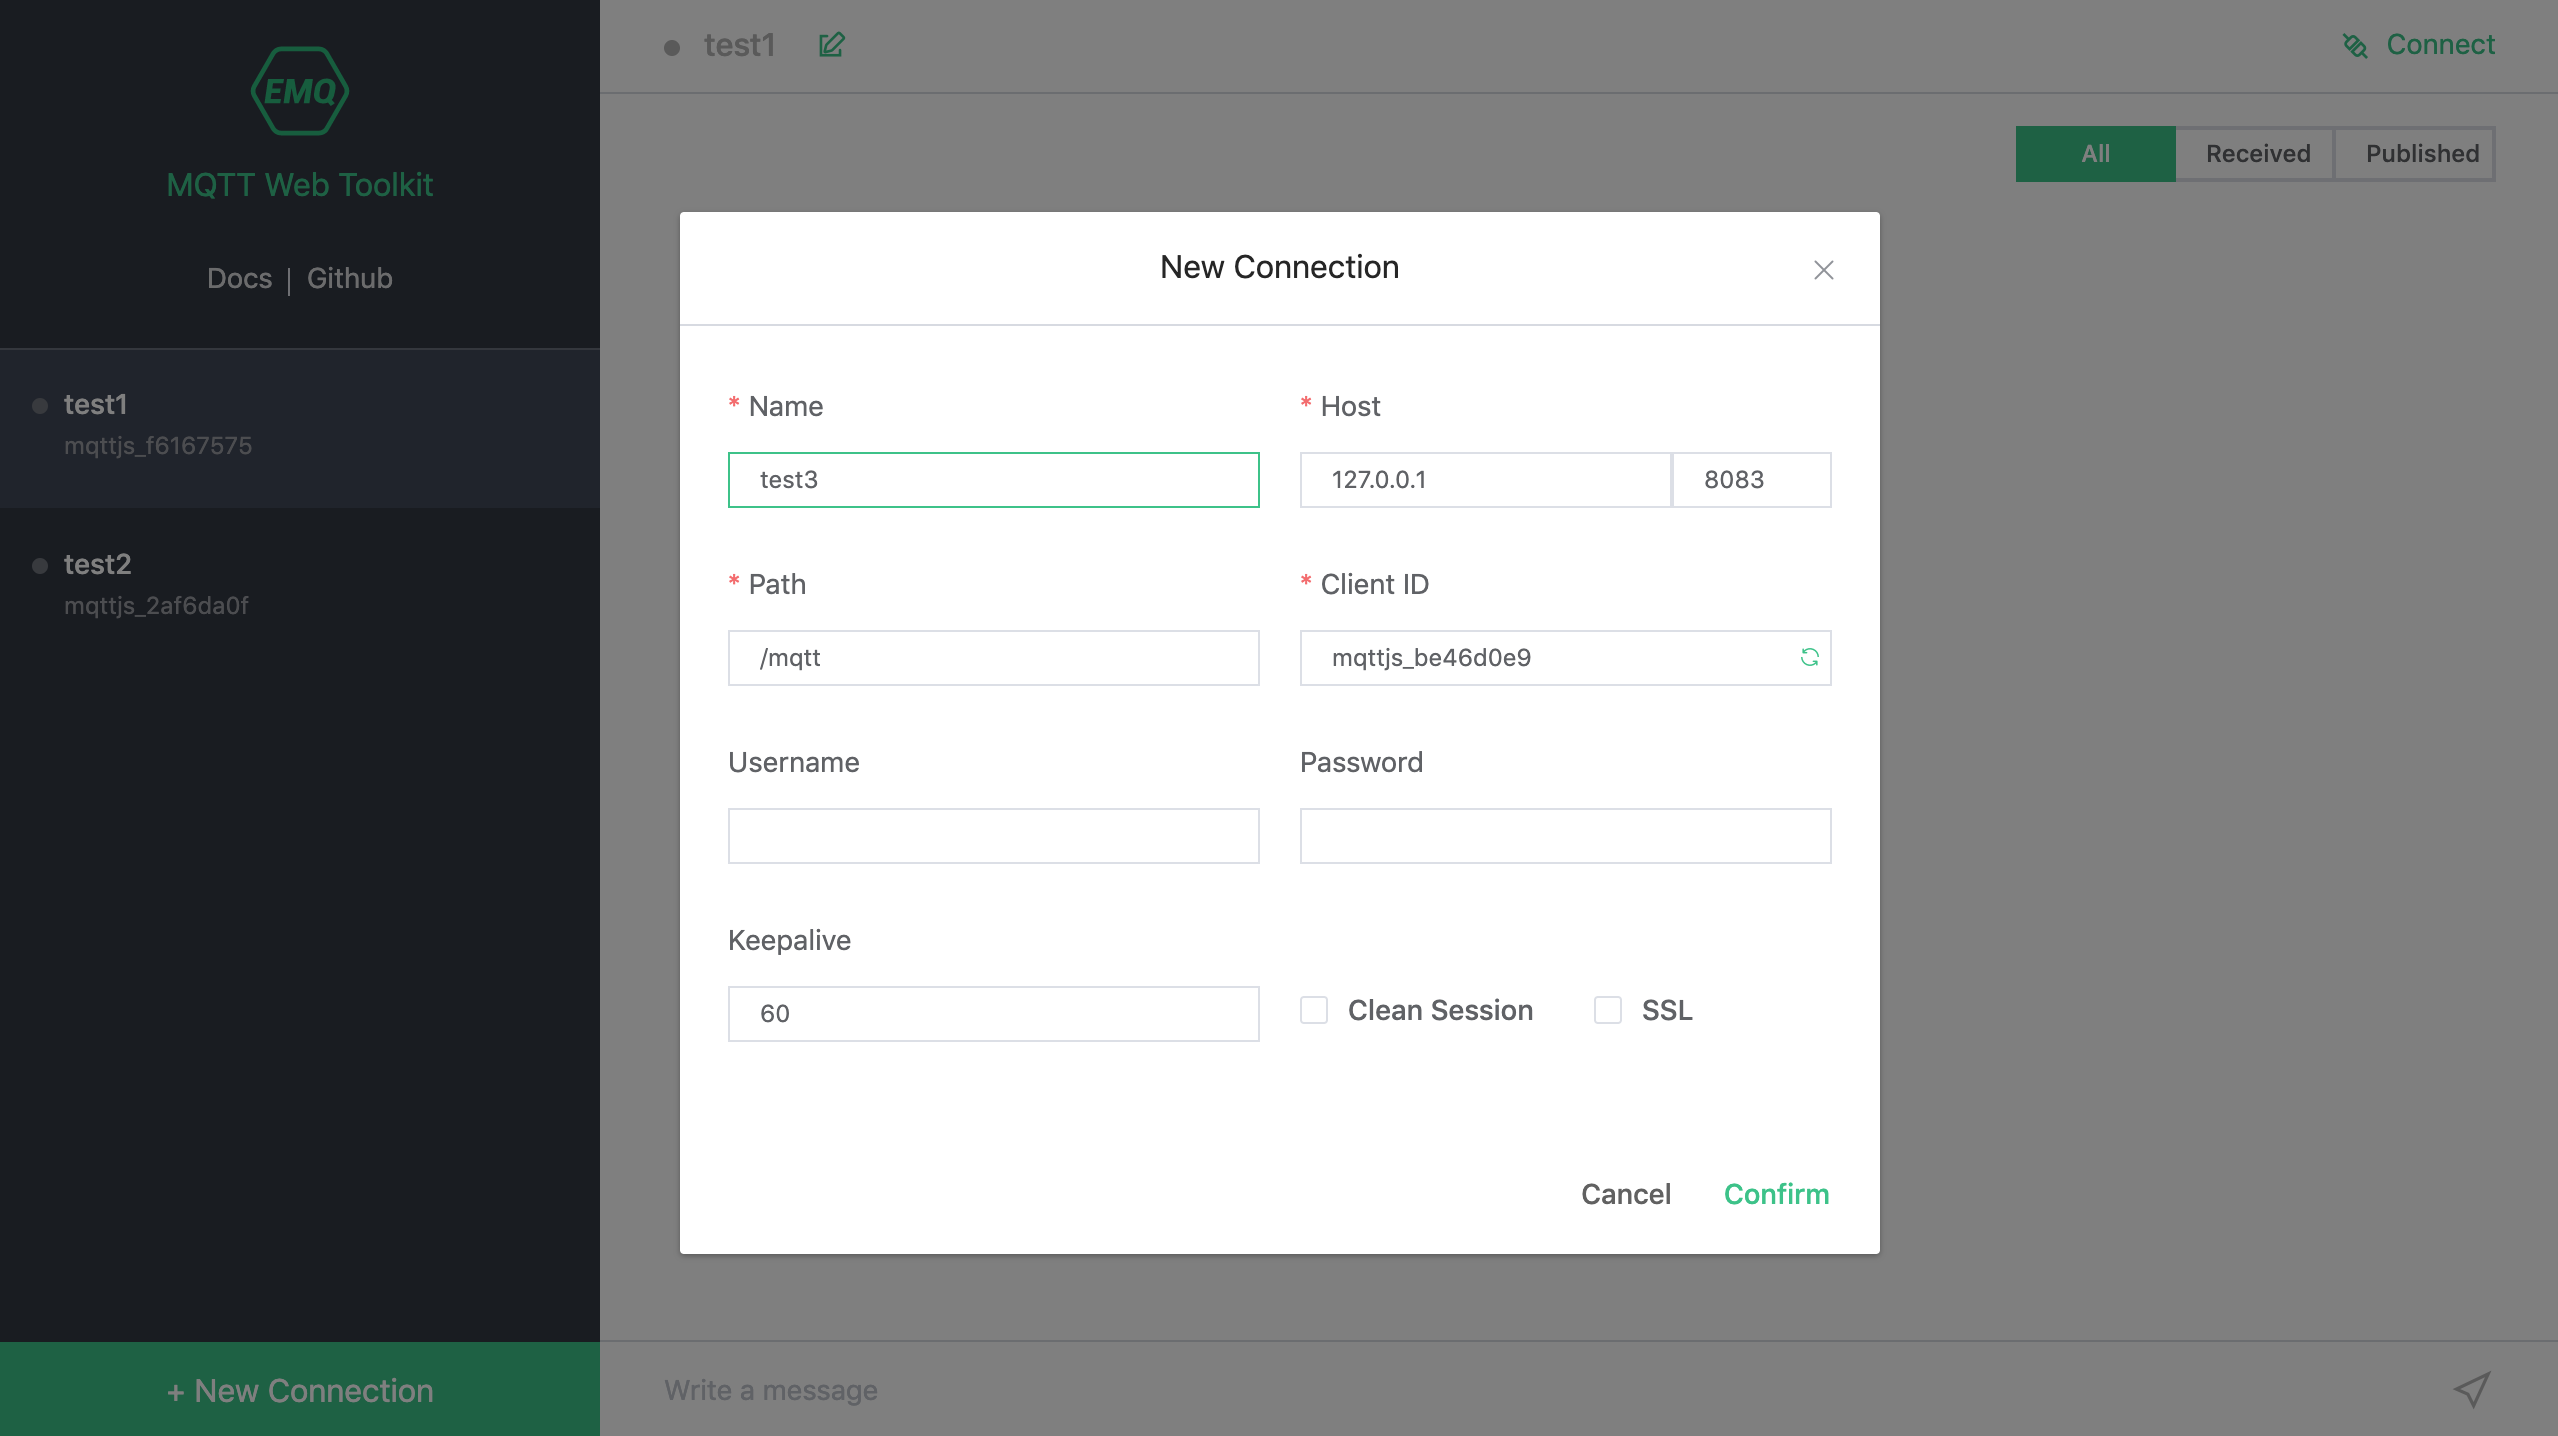Click the Host field with 127.0.0.1
Screen dimensions: 2558x1436
(x=1485, y=480)
